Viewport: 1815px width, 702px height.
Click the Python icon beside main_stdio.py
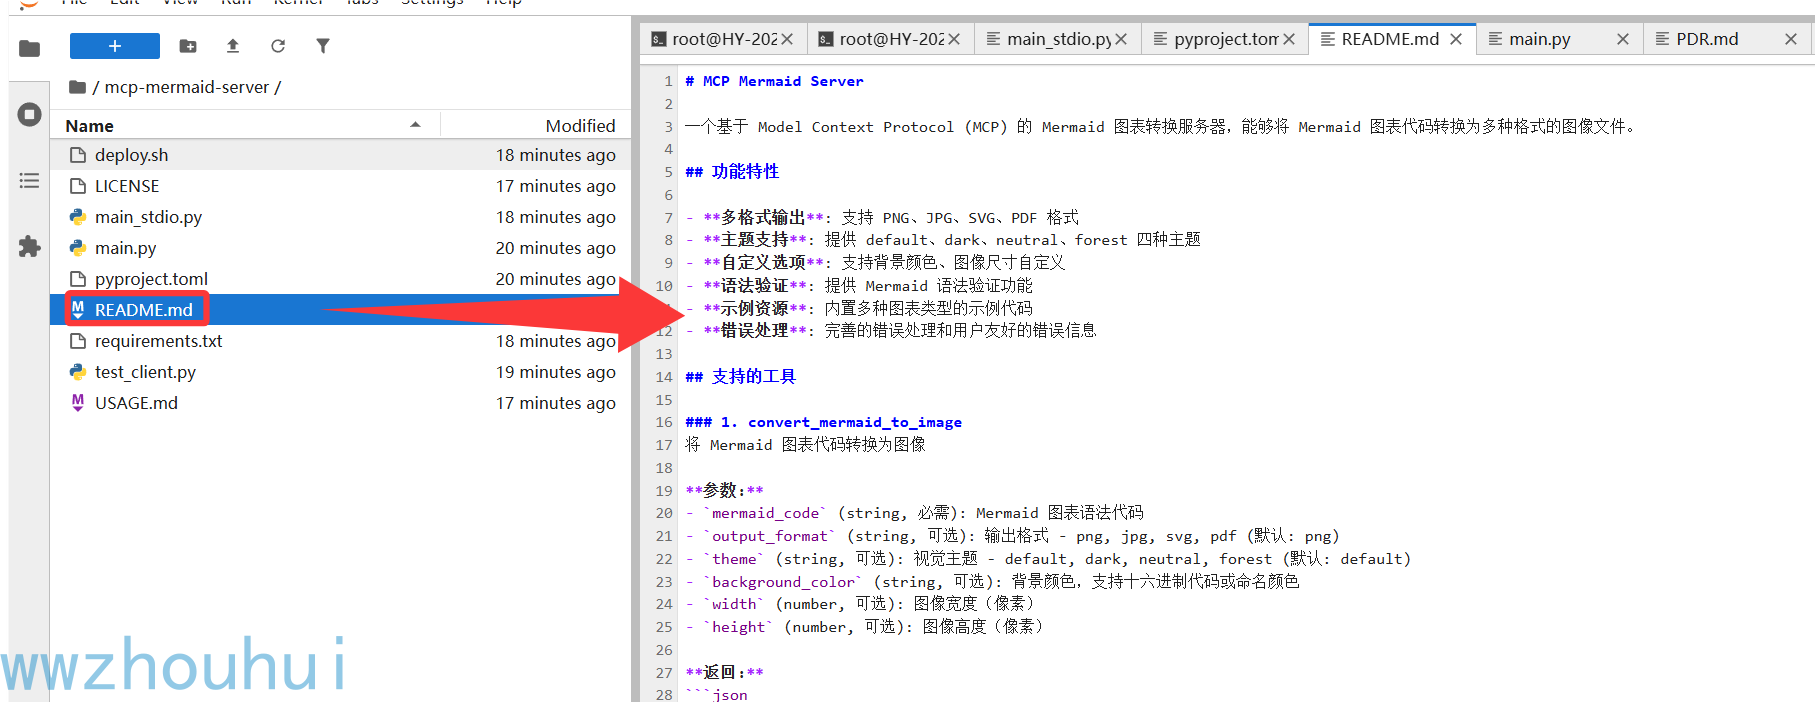78,217
